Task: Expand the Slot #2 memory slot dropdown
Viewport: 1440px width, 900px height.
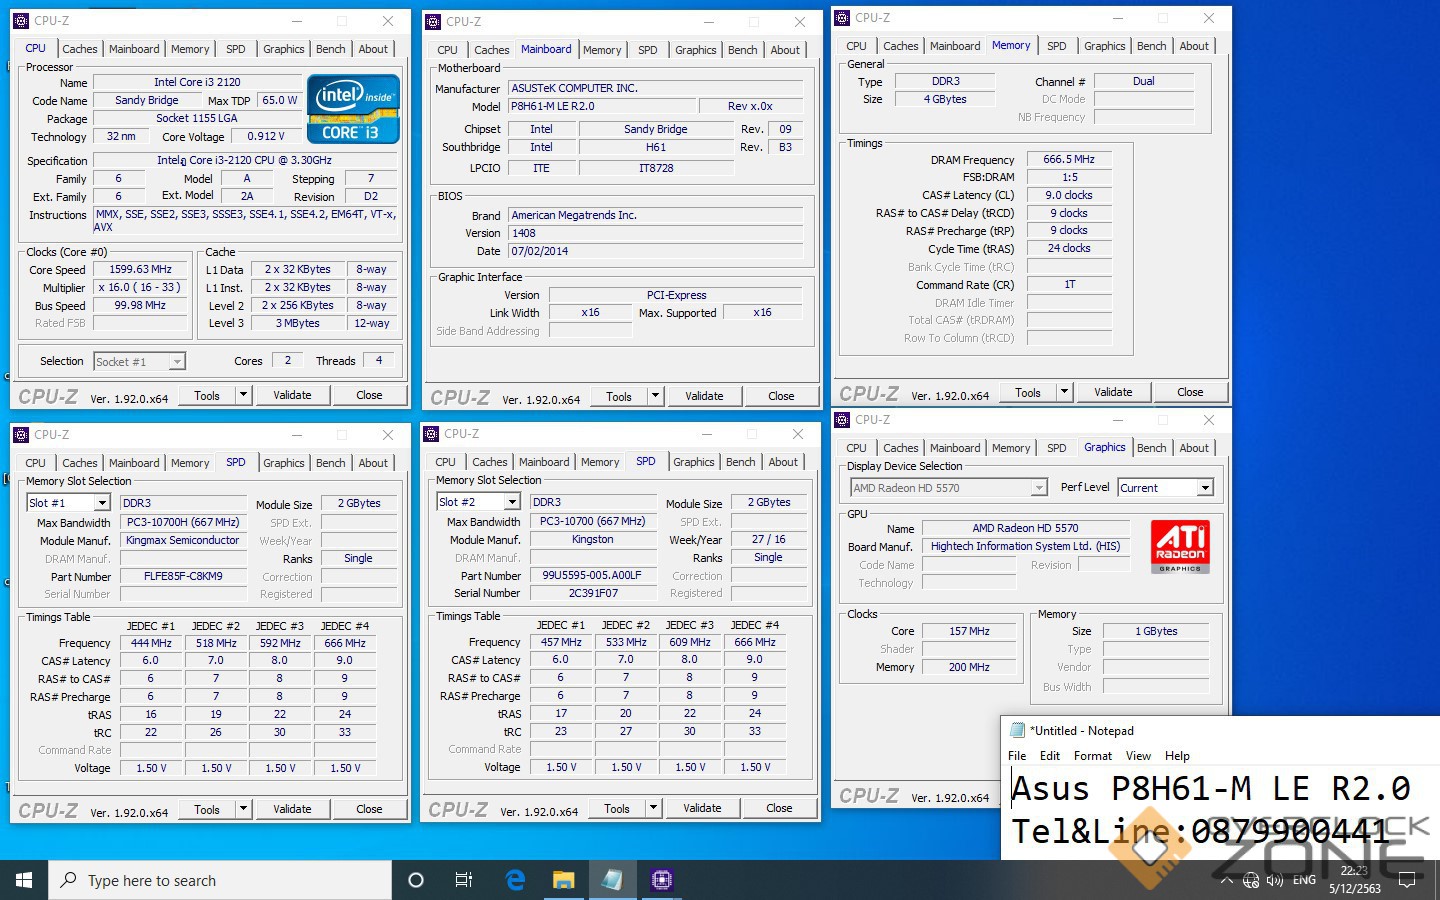Action: pyautogui.click(x=511, y=502)
